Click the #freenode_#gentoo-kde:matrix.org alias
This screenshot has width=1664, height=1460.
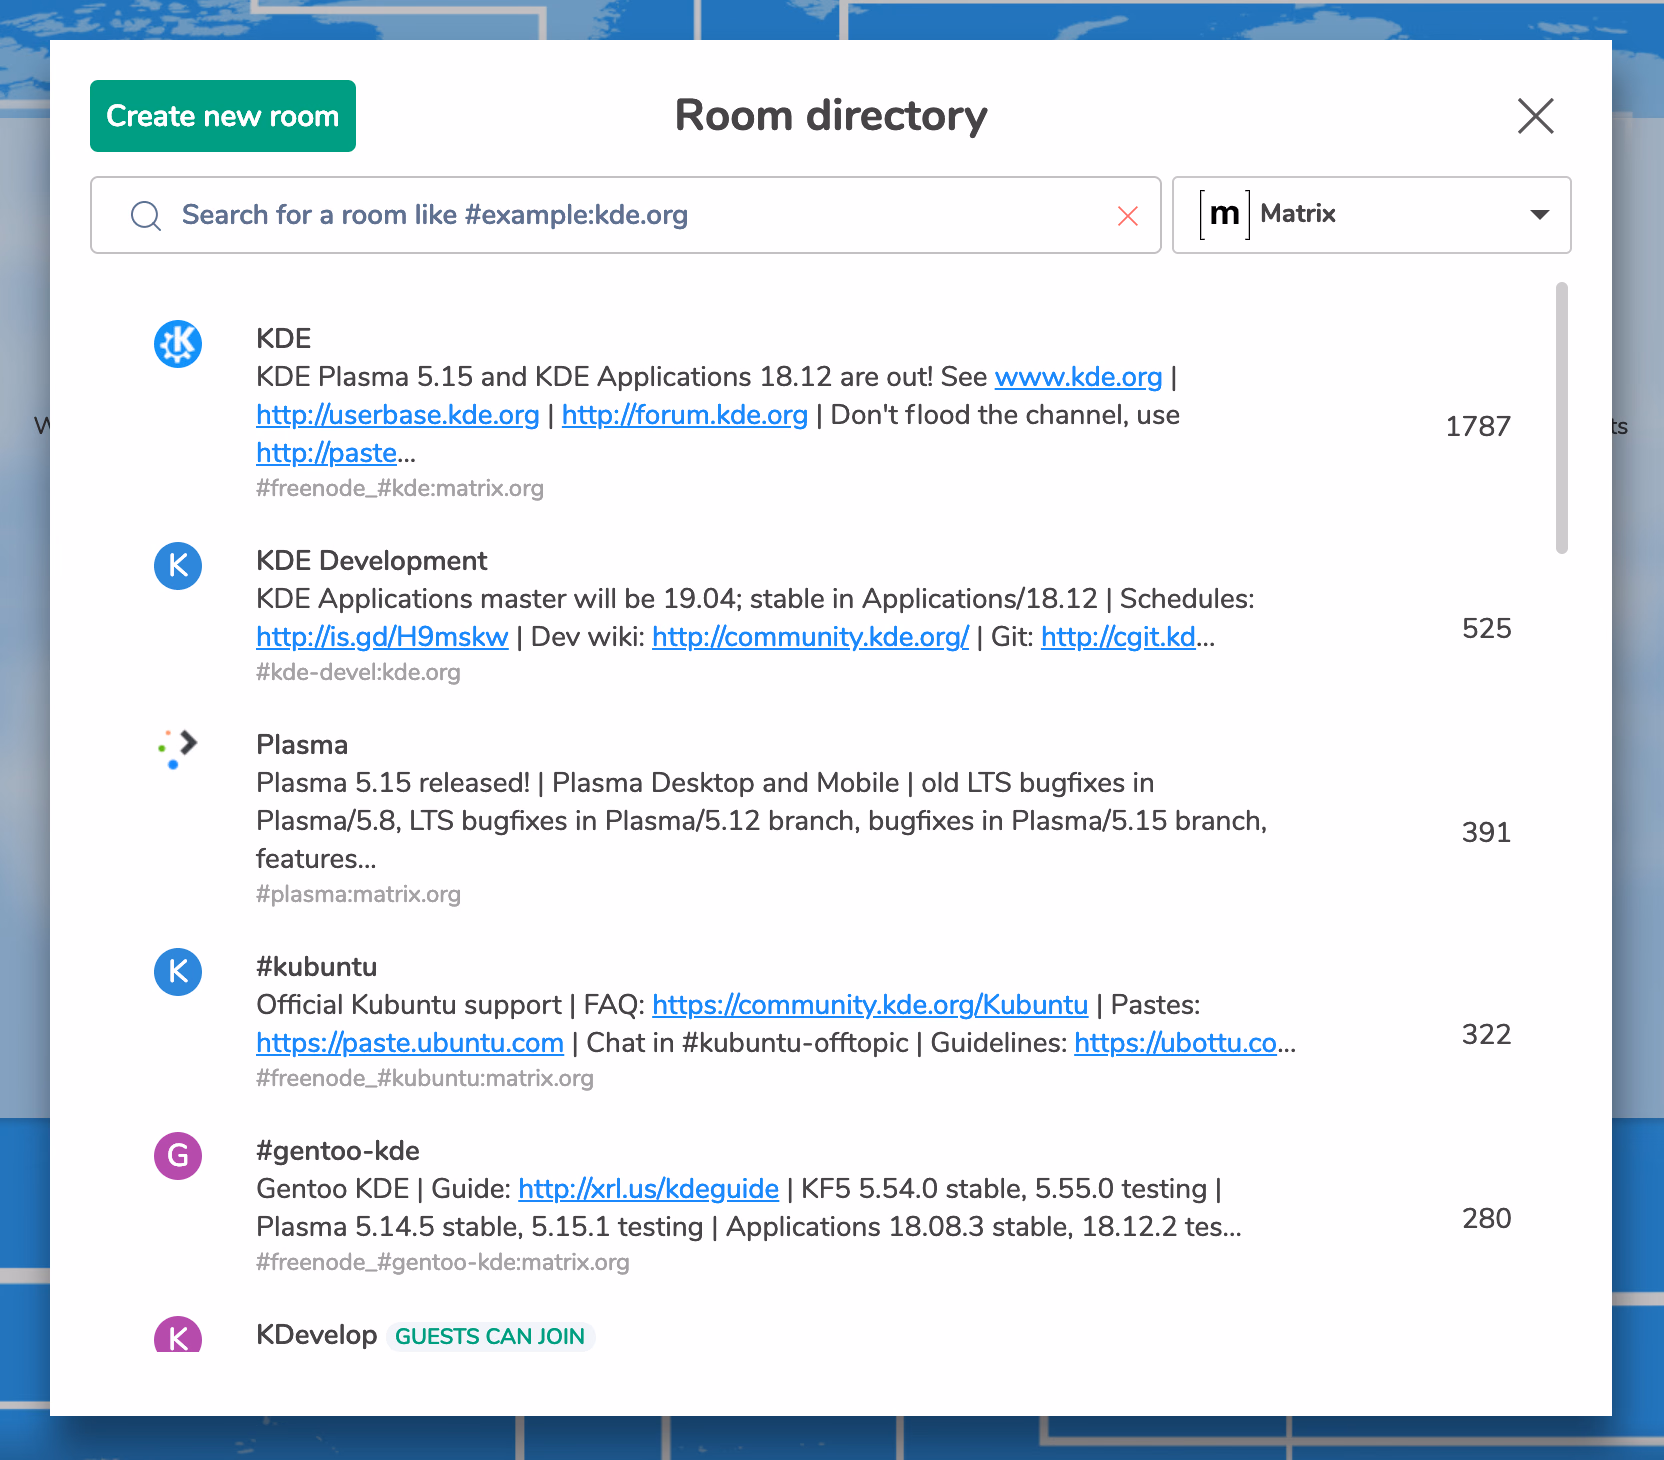[x=443, y=1263]
